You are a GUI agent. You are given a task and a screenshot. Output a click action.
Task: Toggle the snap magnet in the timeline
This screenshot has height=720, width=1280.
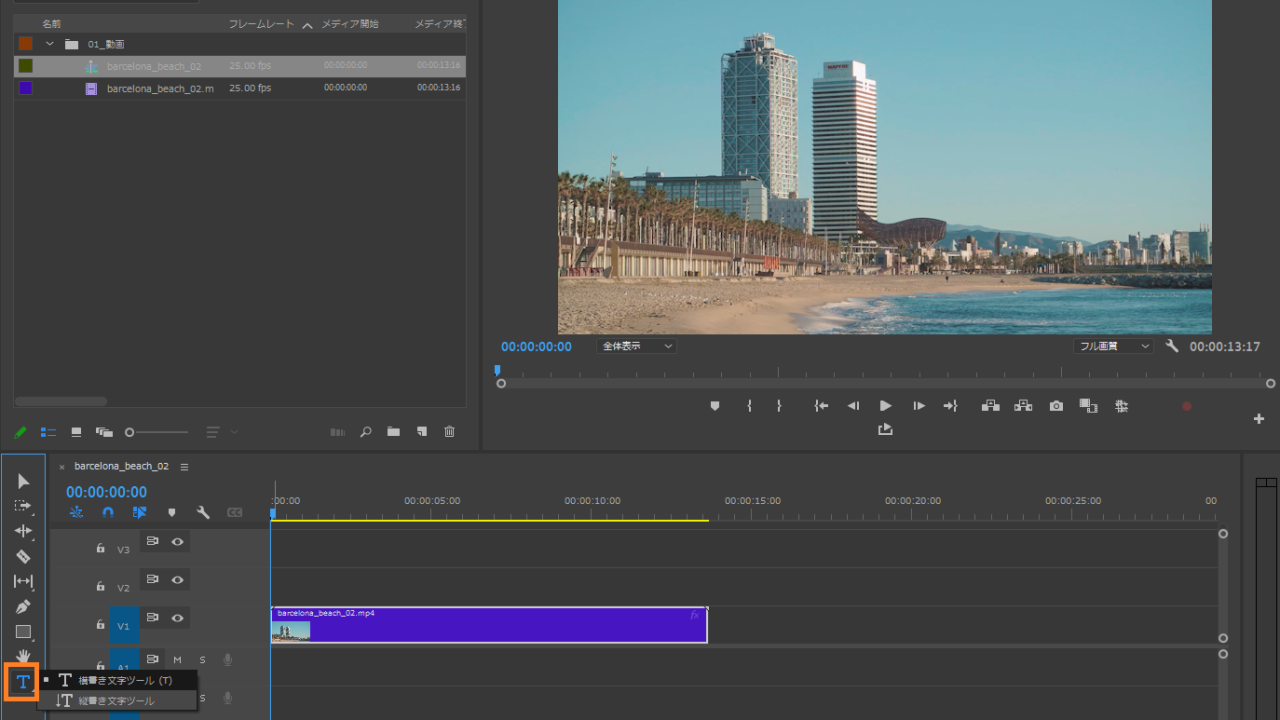coord(108,512)
